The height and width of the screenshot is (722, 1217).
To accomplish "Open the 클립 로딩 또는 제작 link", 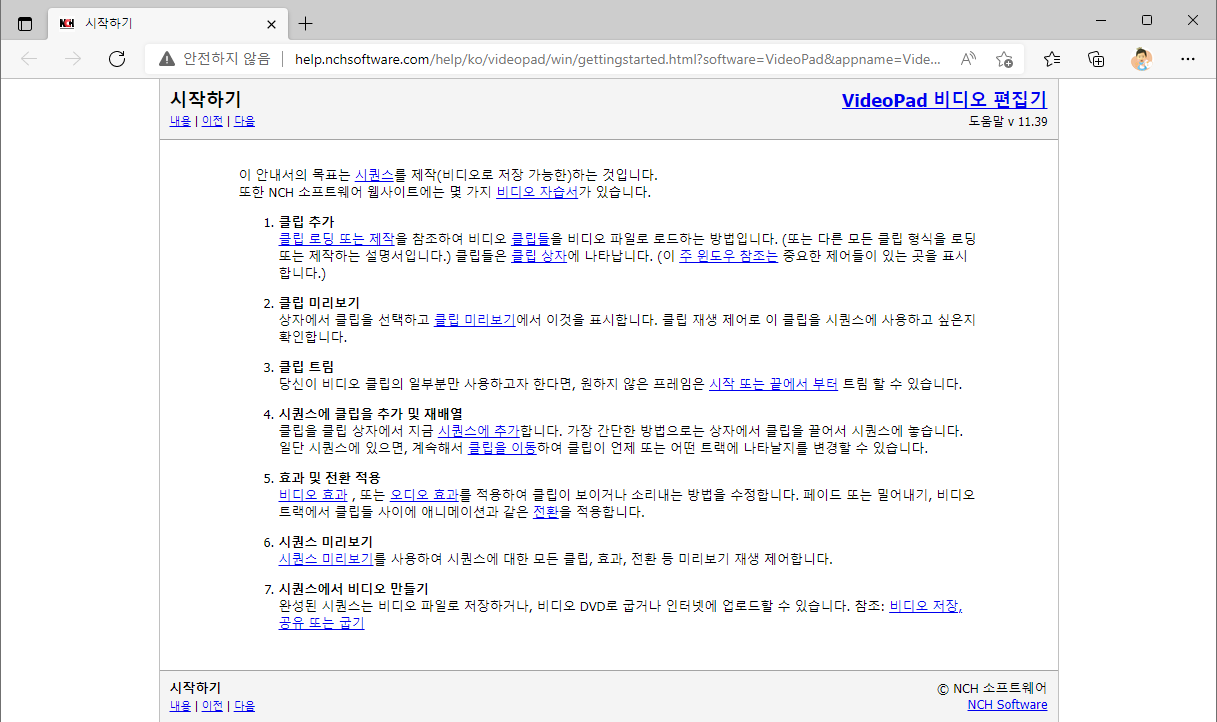I will [x=337, y=239].
